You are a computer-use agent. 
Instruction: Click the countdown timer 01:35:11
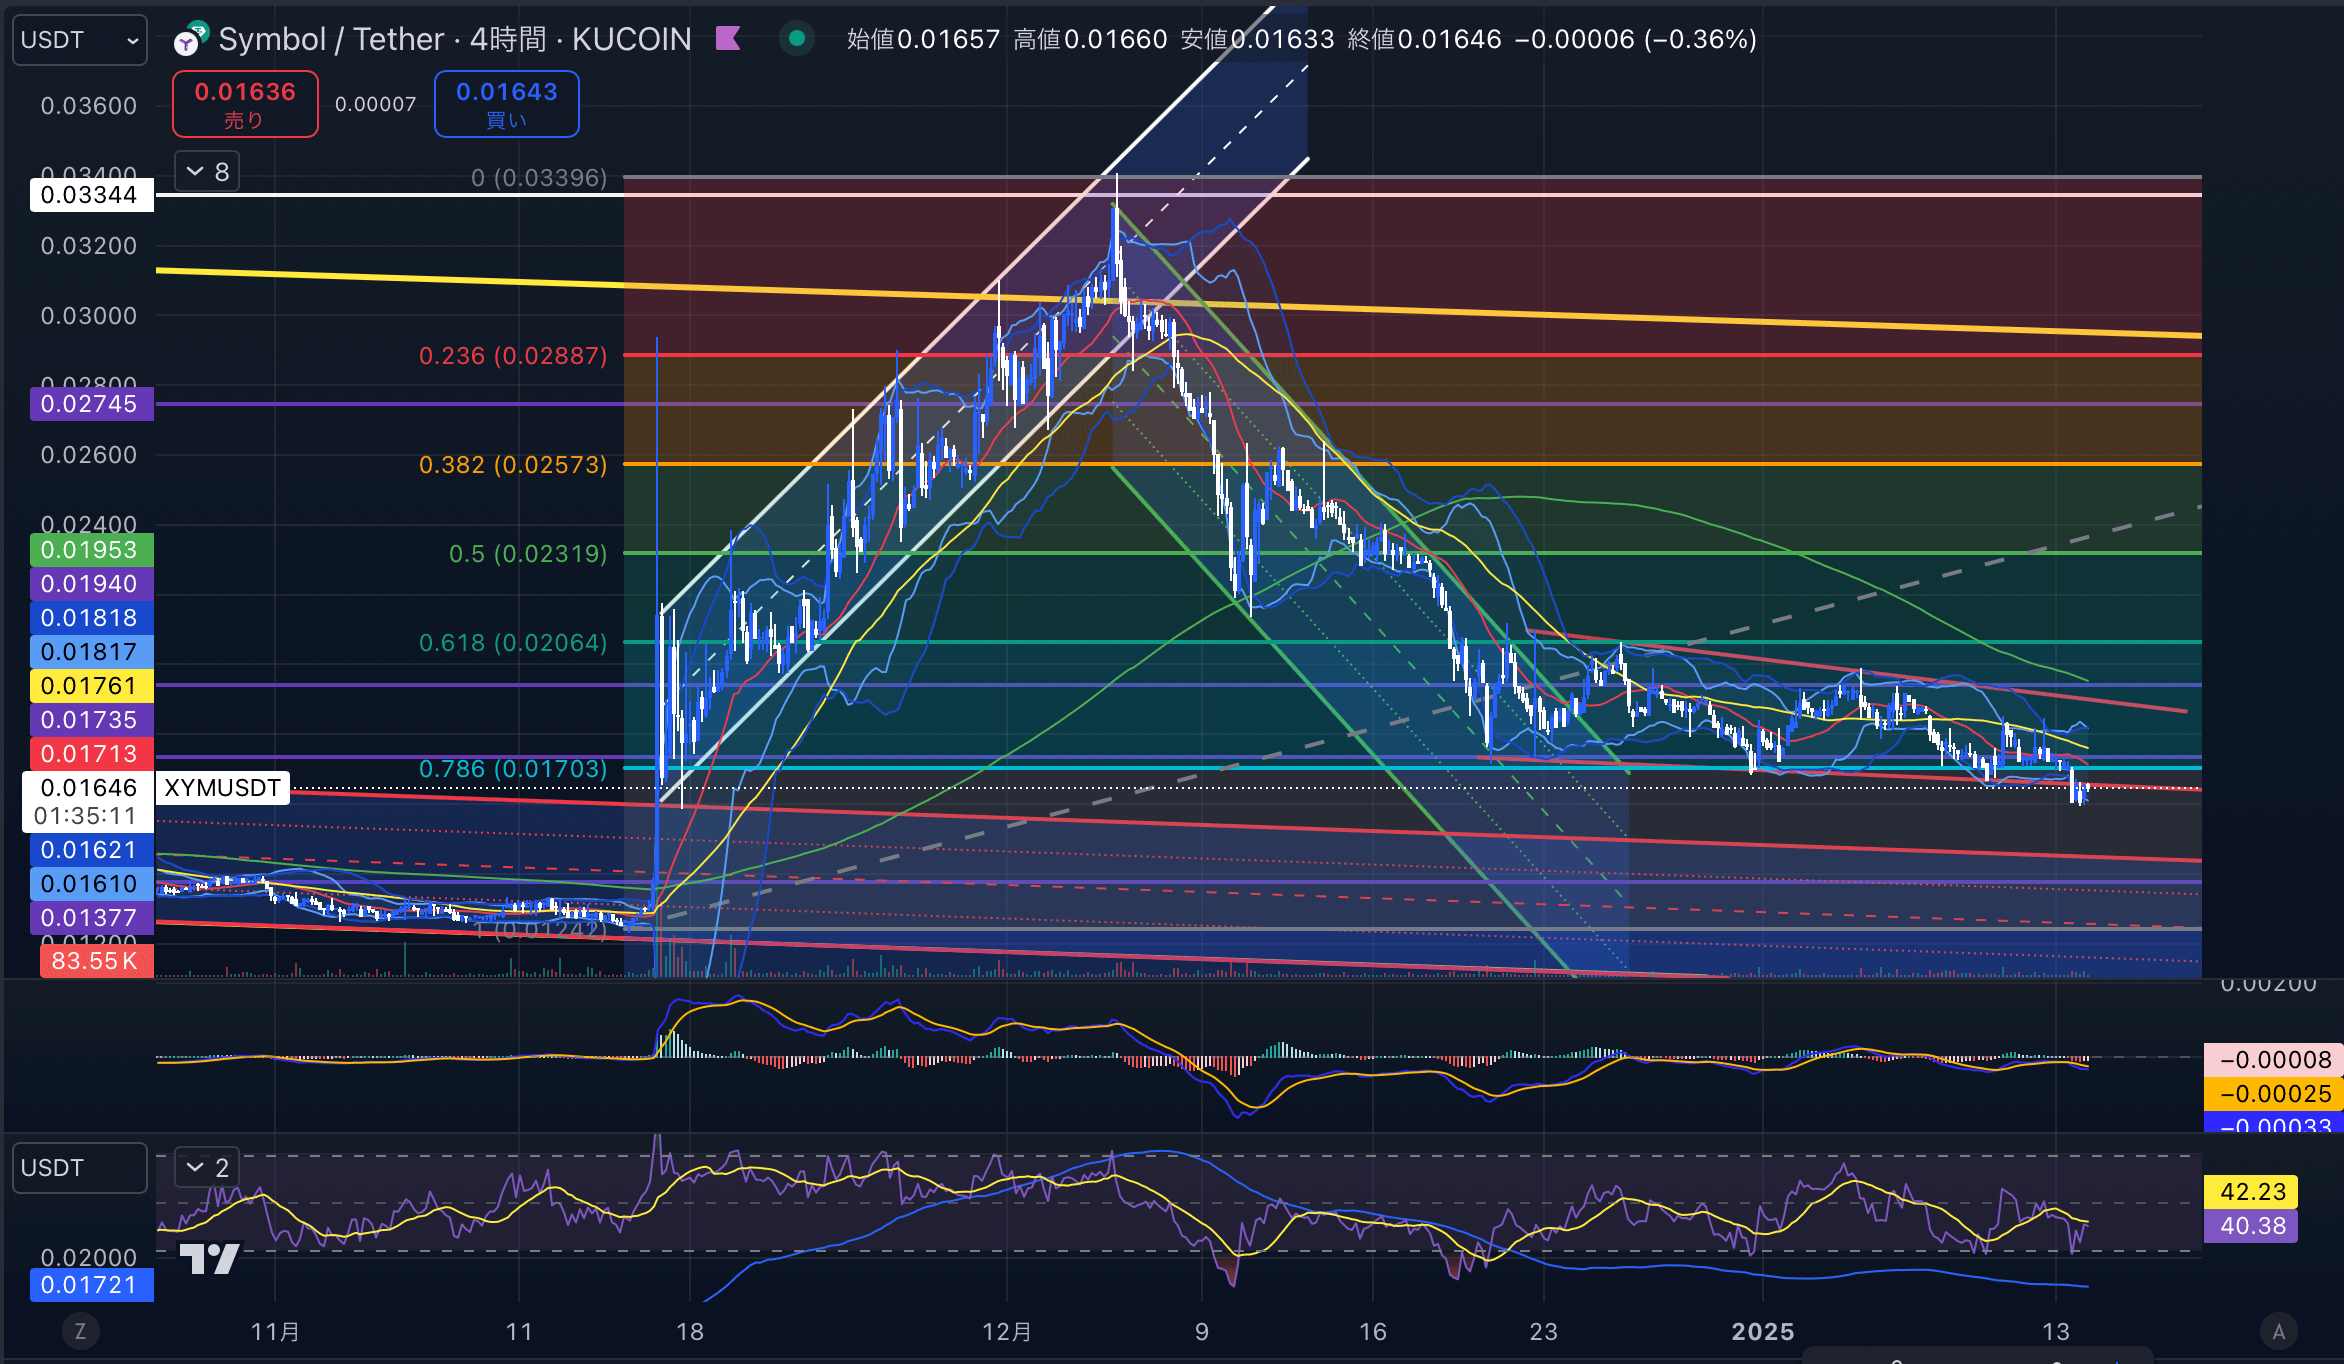coord(85,816)
